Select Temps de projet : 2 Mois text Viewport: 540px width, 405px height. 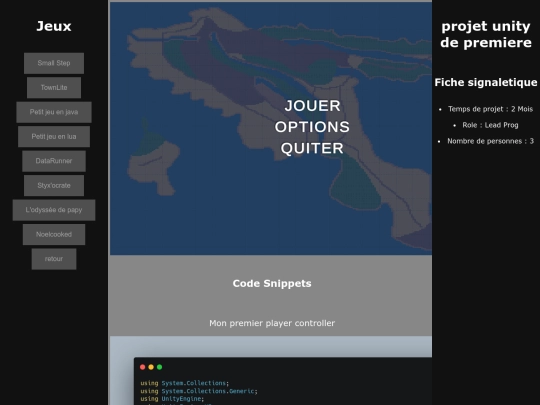point(490,109)
